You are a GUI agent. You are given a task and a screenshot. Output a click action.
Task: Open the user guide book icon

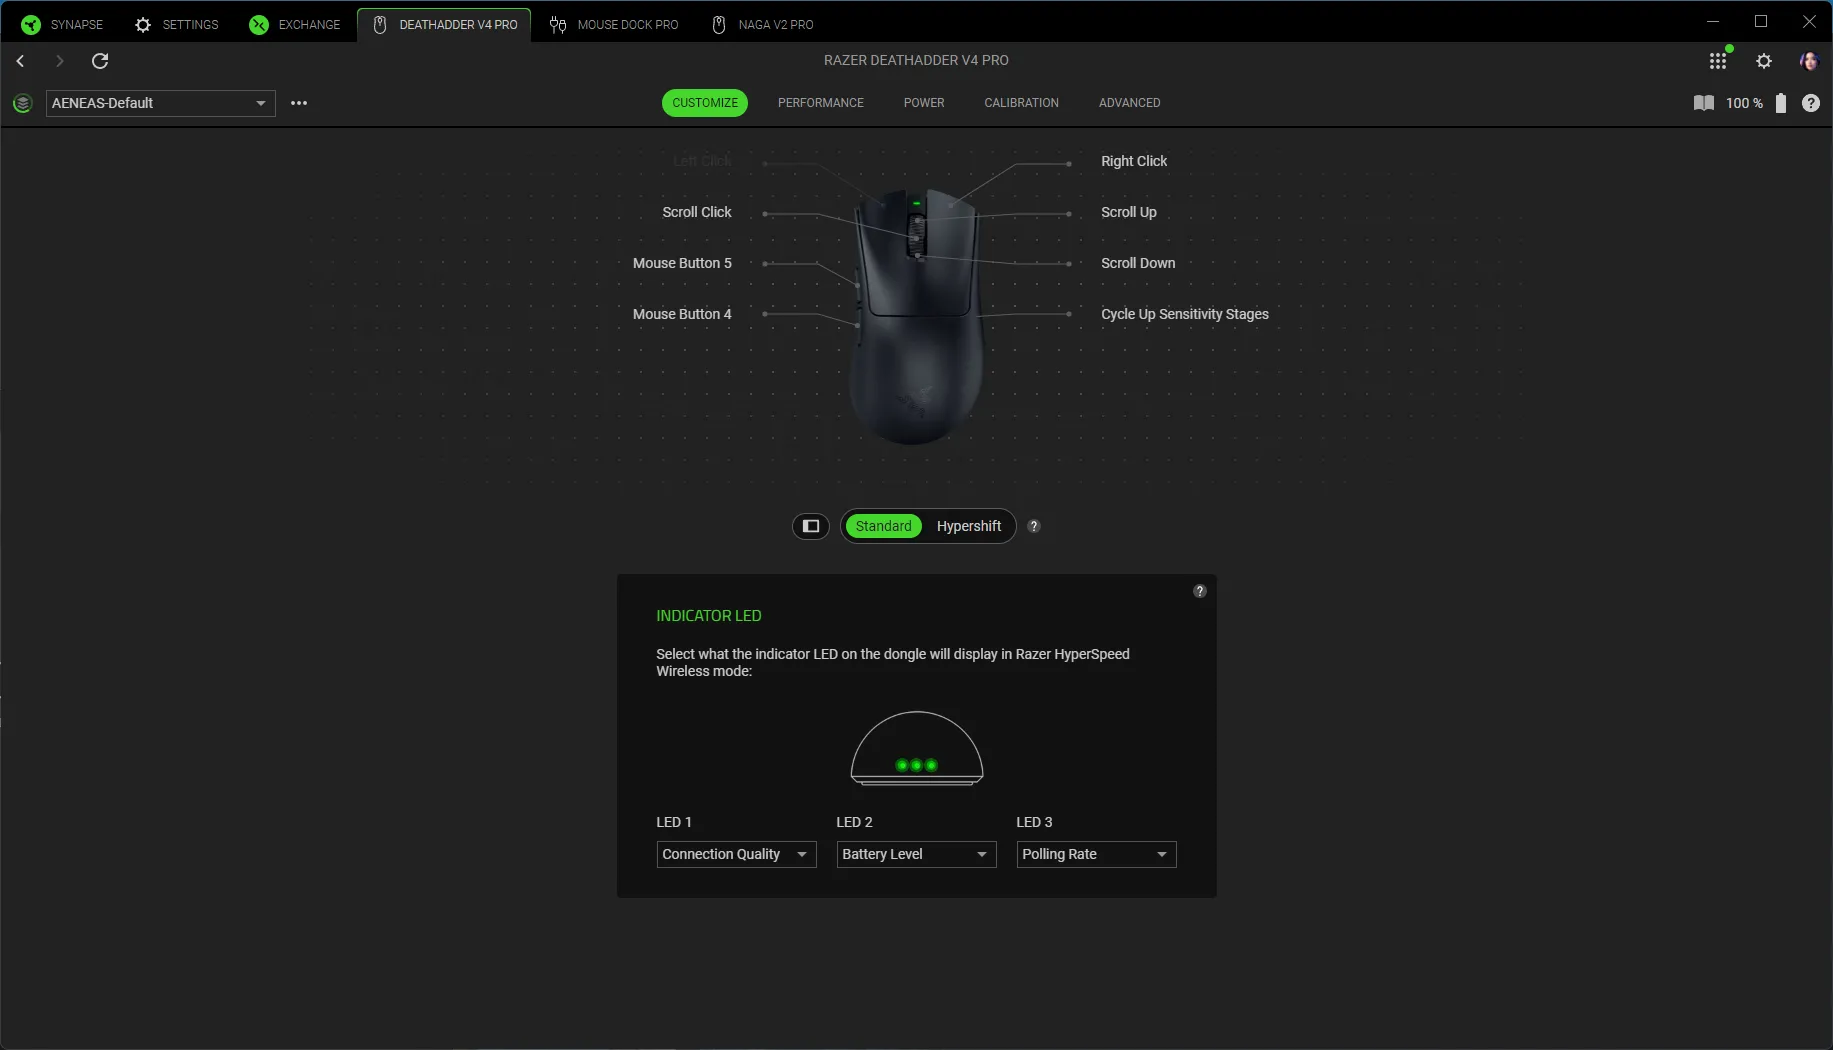tap(1704, 103)
